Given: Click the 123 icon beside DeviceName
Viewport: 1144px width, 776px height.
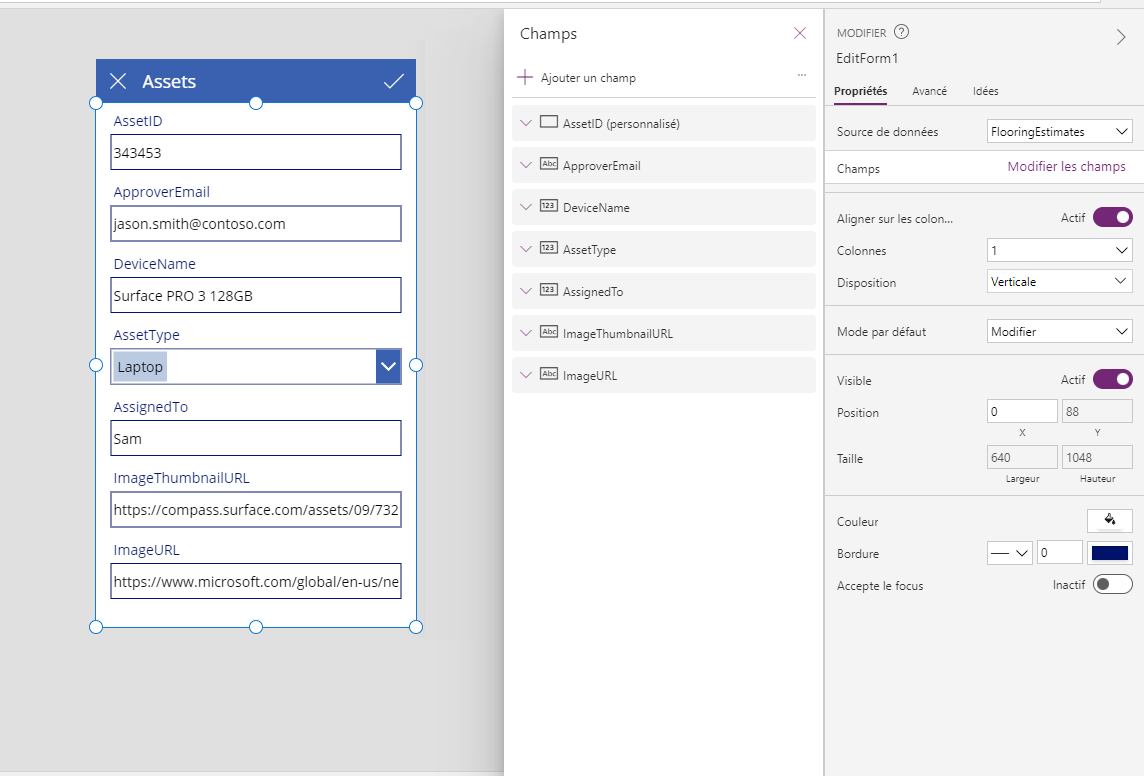Looking at the screenshot, I should 549,206.
